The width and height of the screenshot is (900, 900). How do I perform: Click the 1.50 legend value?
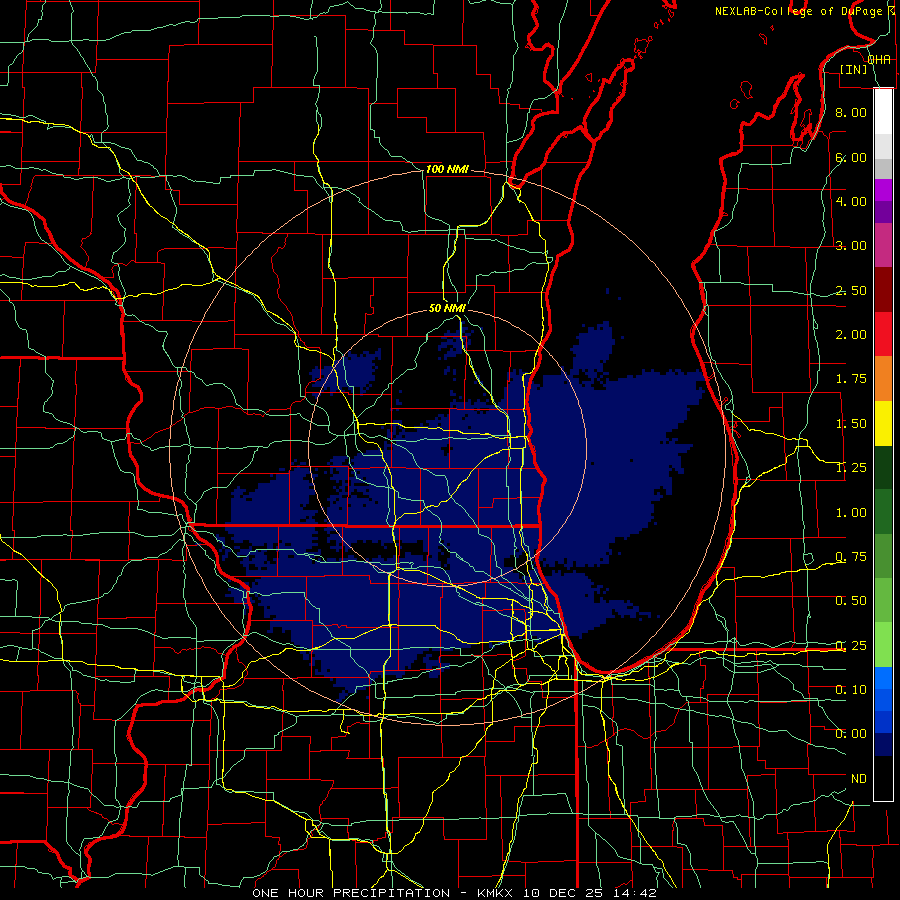(x=851, y=424)
